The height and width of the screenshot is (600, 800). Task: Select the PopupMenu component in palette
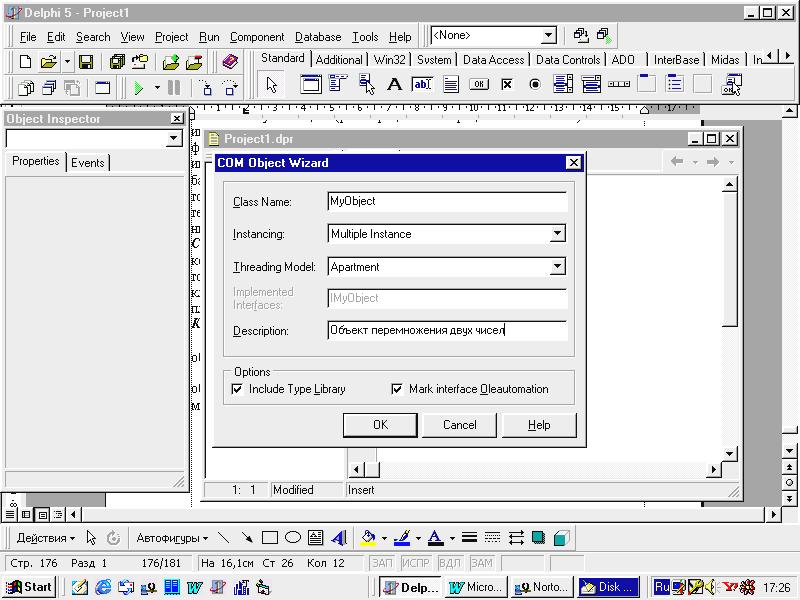(366, 84)
